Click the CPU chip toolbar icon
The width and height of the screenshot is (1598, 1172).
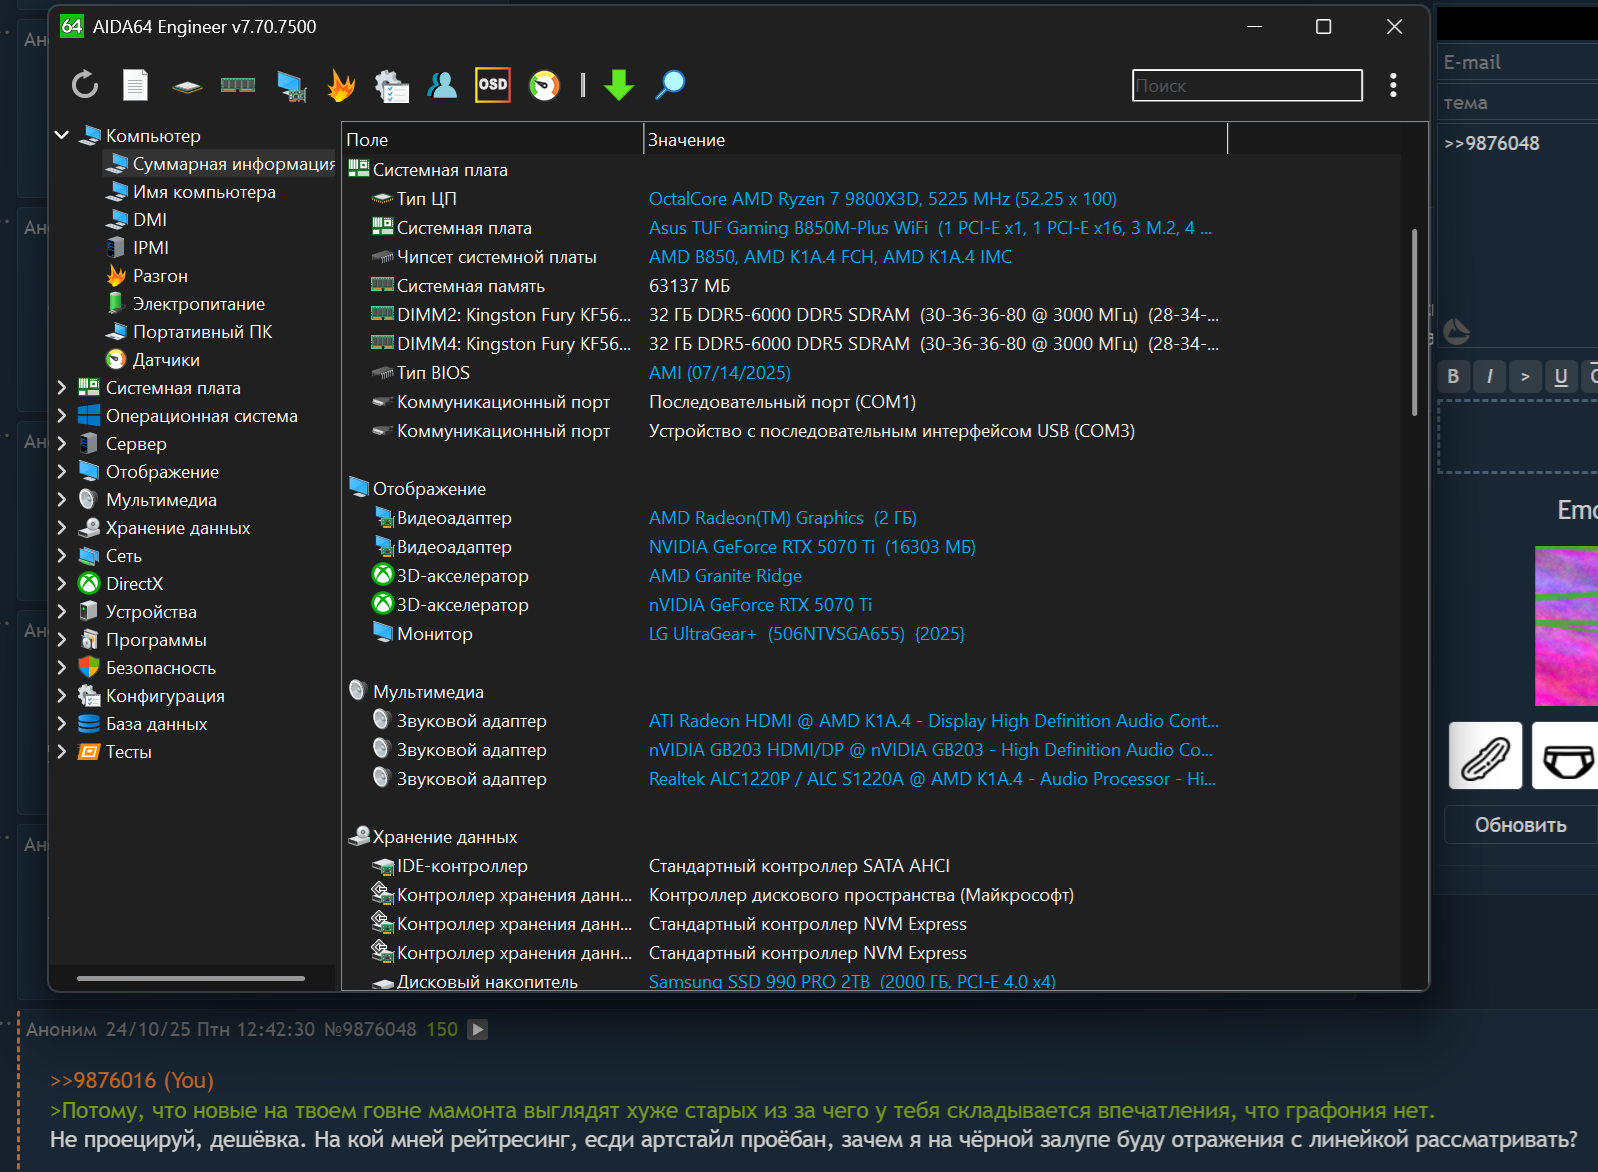pos(187,86)
